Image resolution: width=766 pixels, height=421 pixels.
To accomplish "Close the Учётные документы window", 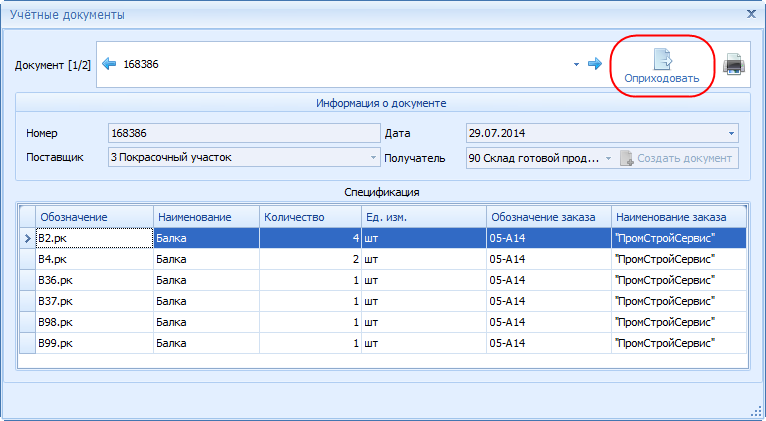I will click(751, 13).
